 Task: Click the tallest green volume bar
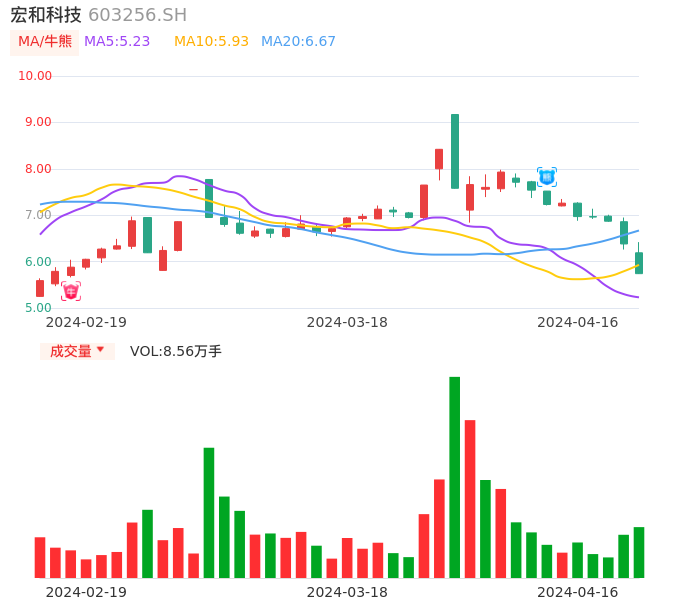coord(455,477)
